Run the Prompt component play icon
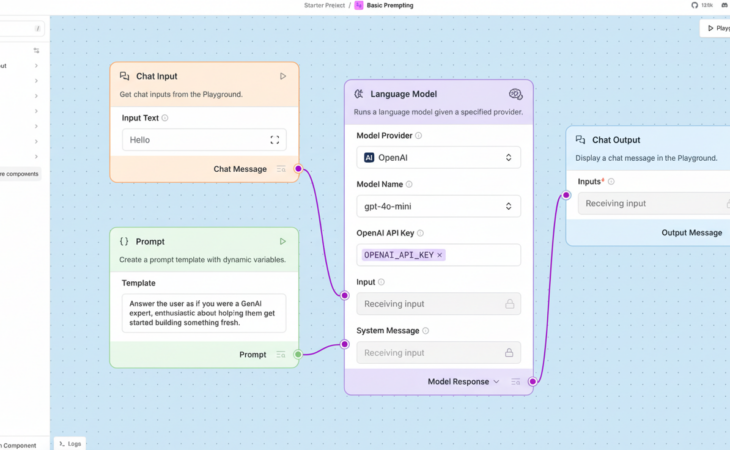This screenshot has height=450, width=730. [x=283, y=241]
